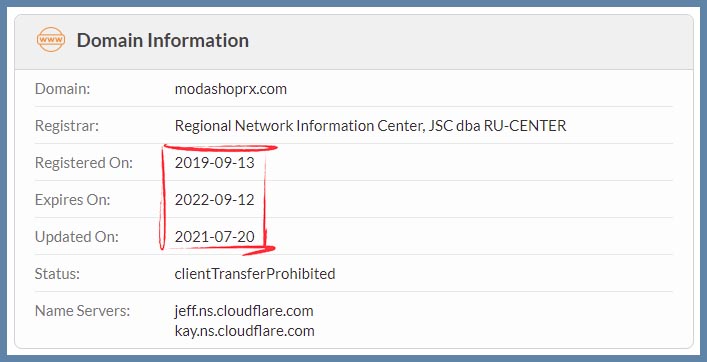Select the modashoprx.com domain value

pyautogui.click(x=230, y=89)
